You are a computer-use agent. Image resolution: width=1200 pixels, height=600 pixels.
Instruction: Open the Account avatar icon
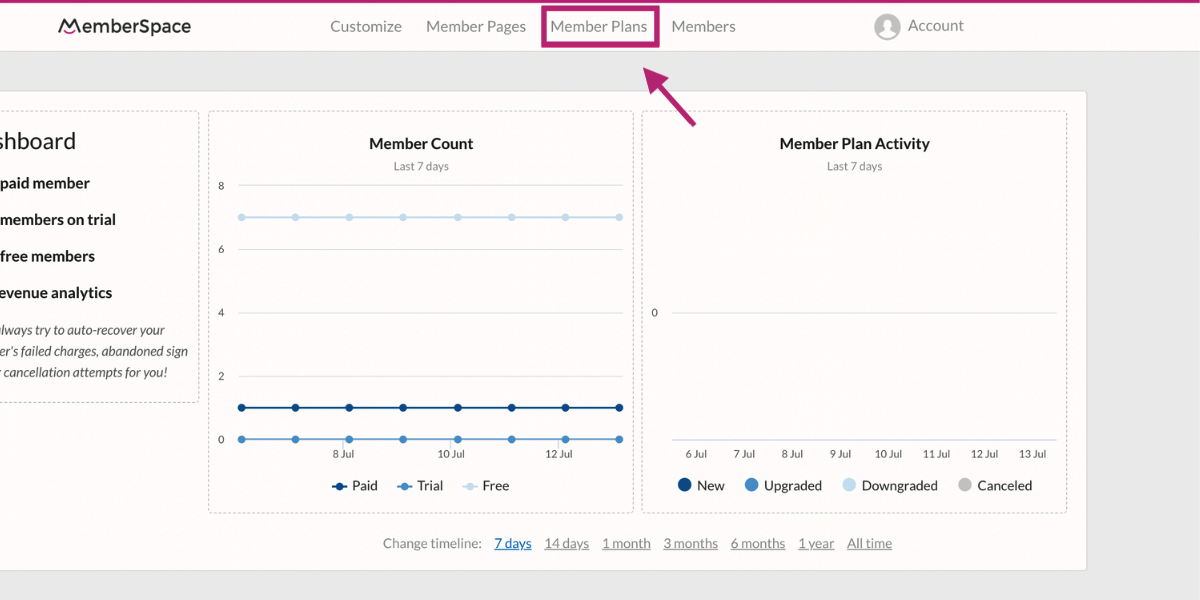(x=887, y=27)
